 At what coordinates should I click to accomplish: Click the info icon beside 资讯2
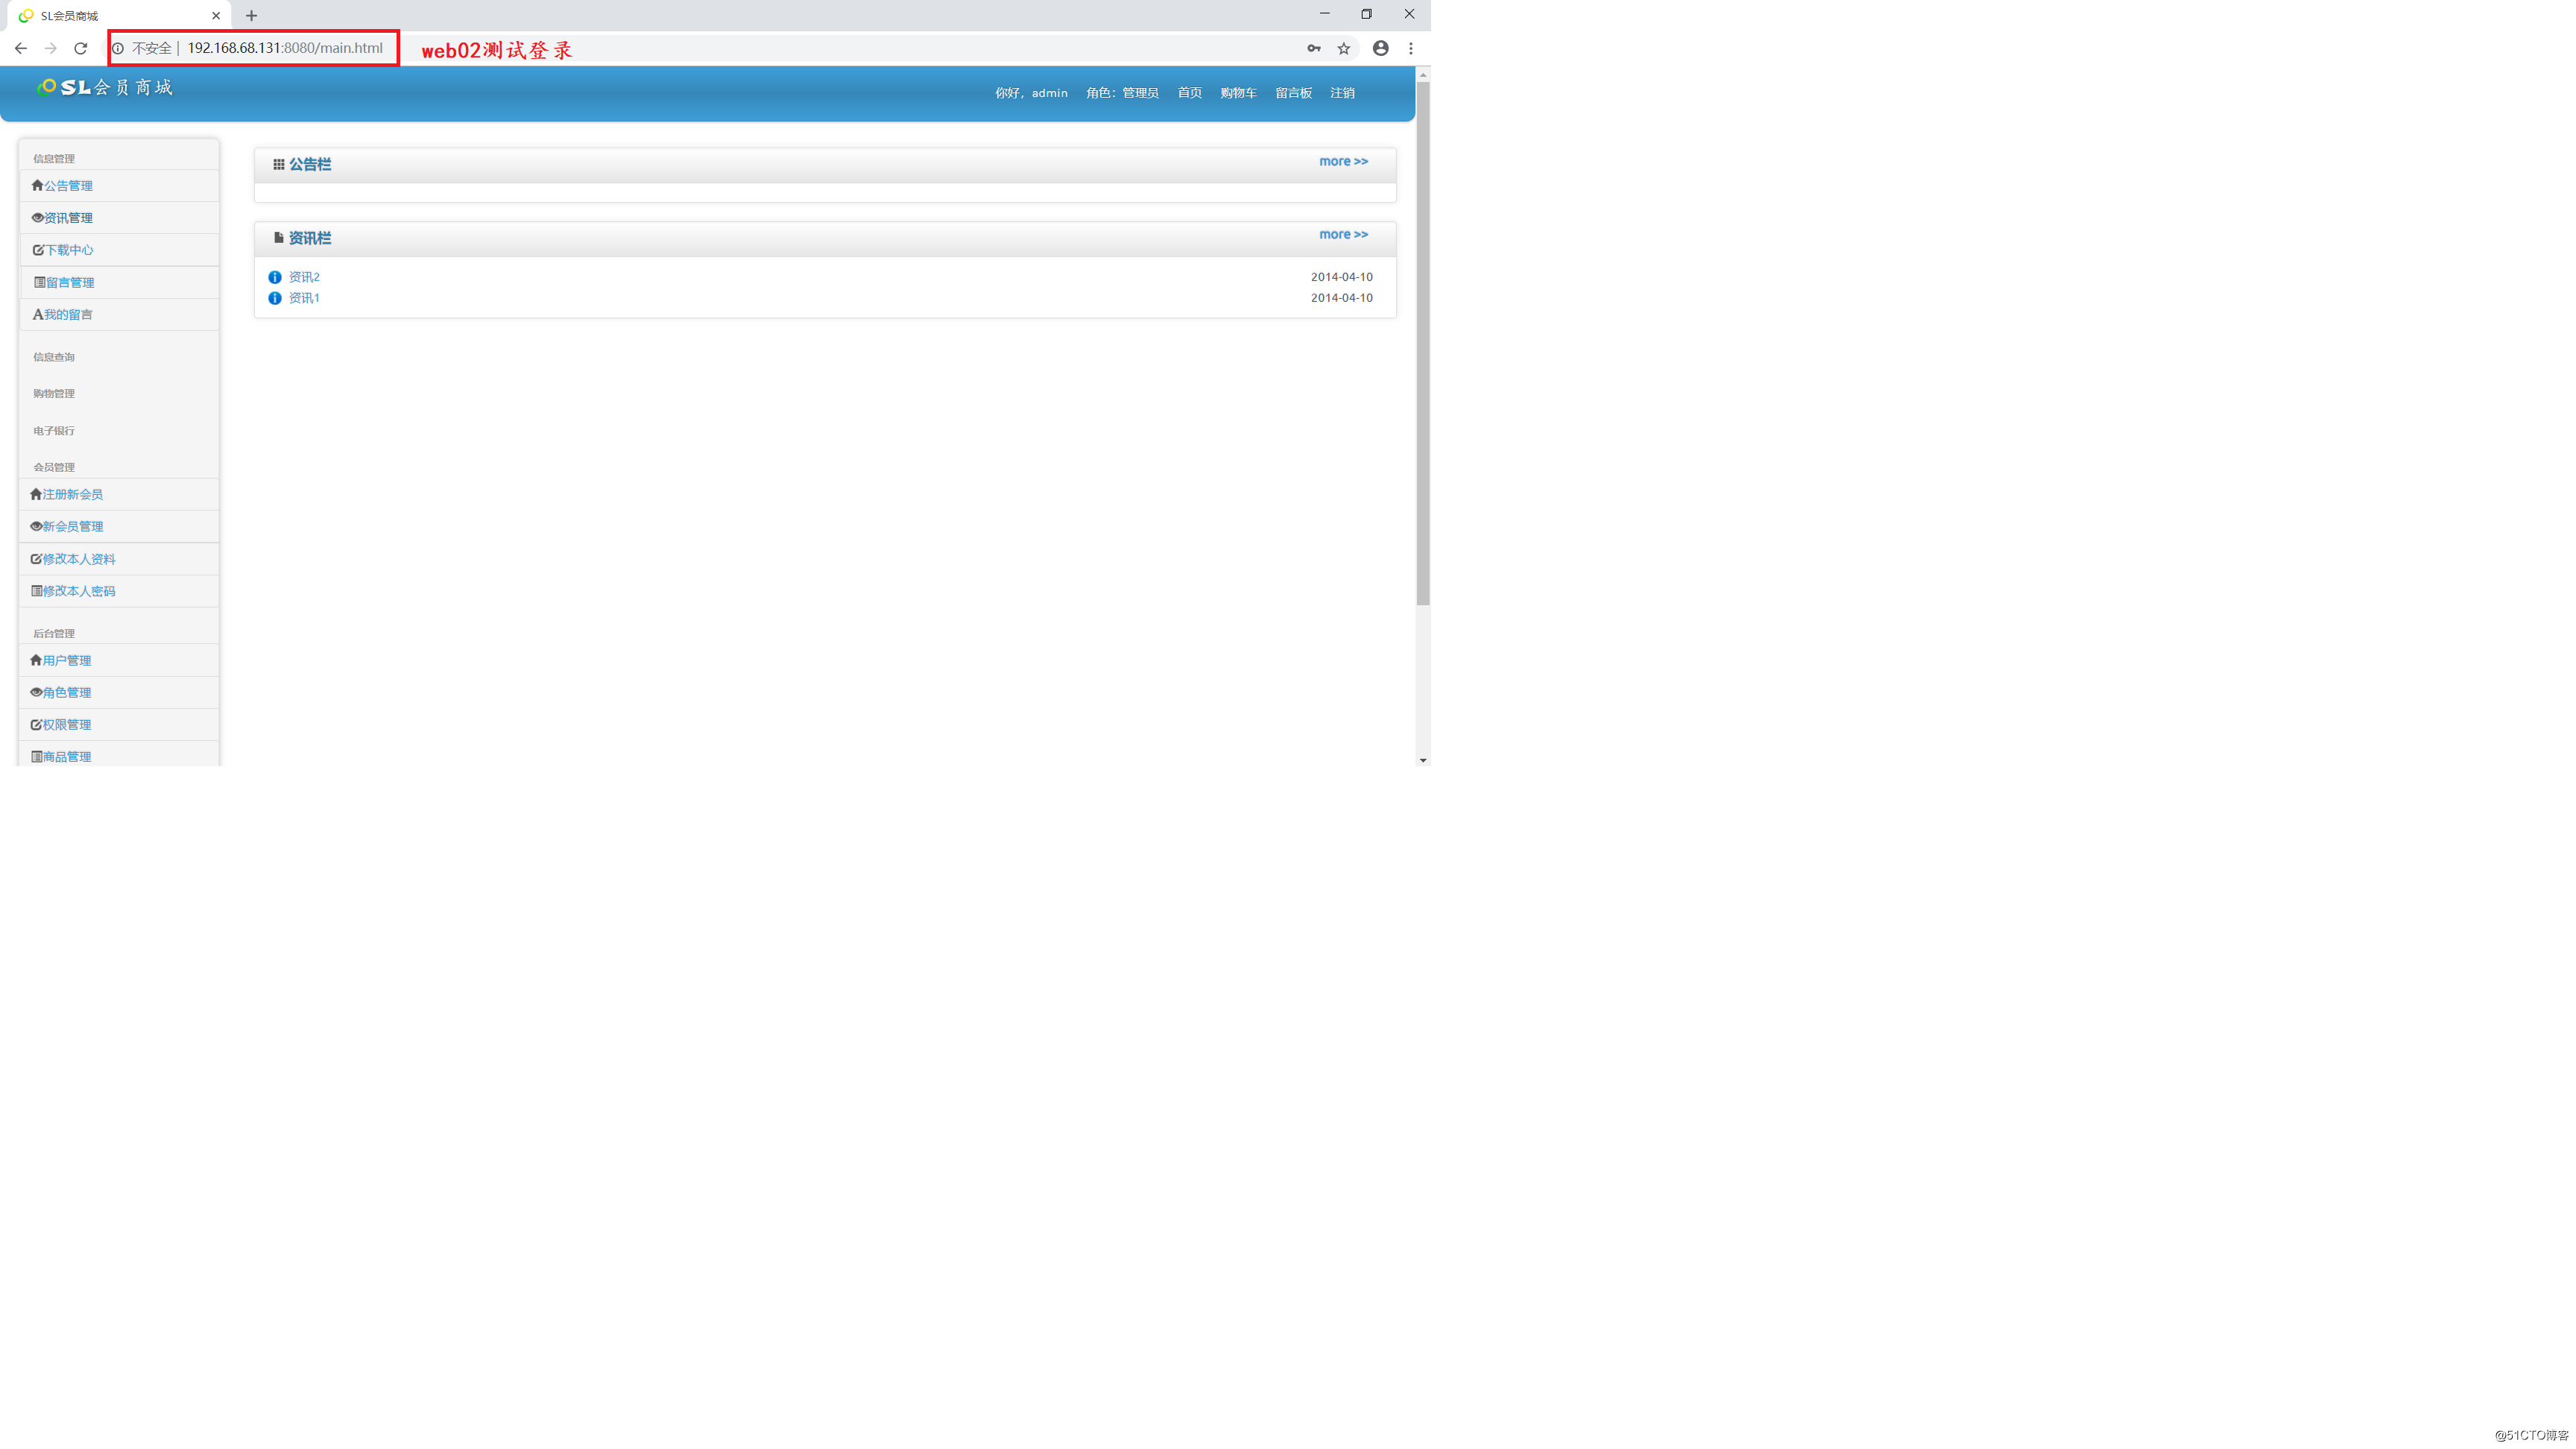pos(275,277)
